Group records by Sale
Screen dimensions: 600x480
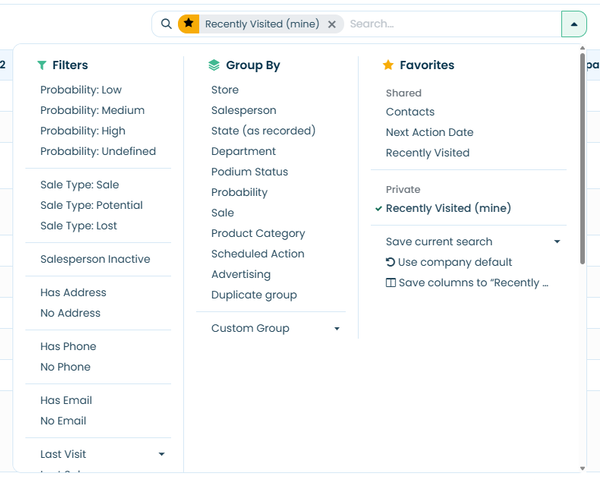[x=222, y=213]
